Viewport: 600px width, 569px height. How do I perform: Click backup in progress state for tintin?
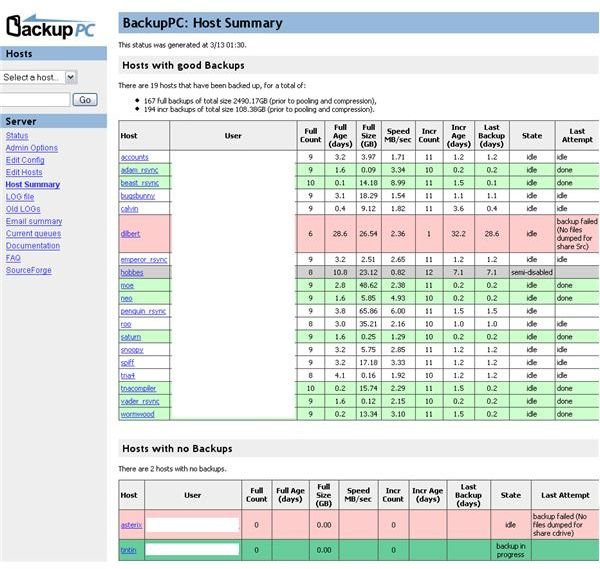[510, 550]
